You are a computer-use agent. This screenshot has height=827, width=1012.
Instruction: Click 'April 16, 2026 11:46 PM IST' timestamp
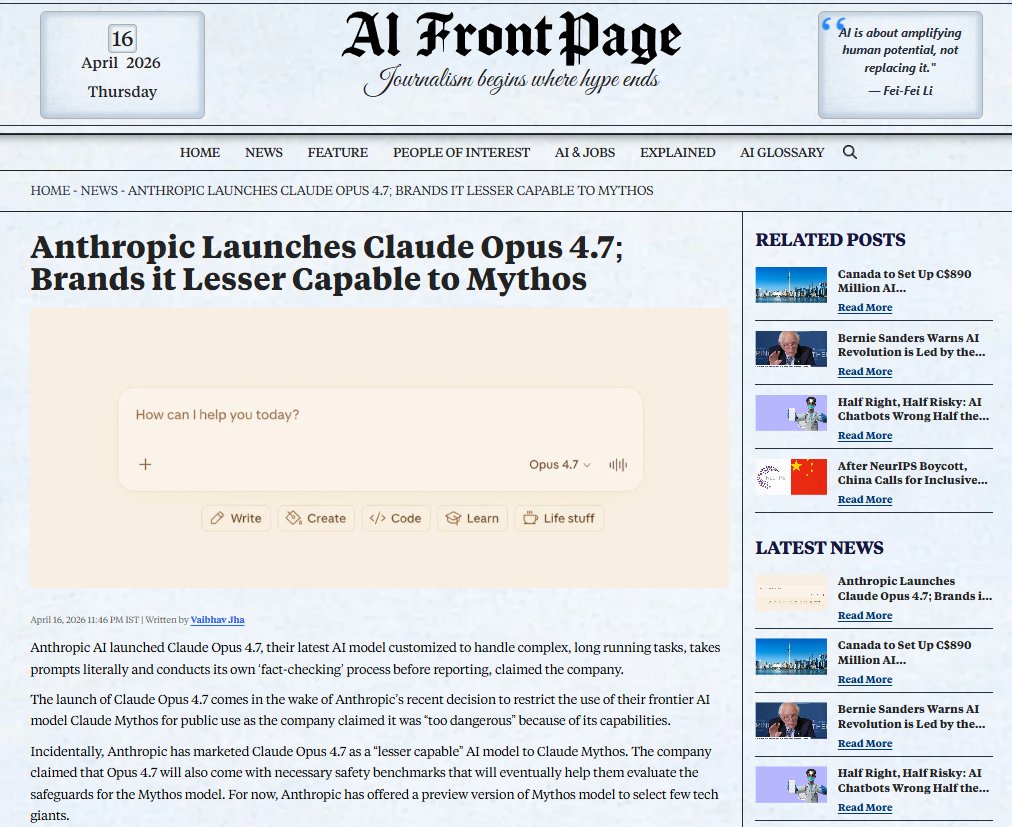(85, 620)
